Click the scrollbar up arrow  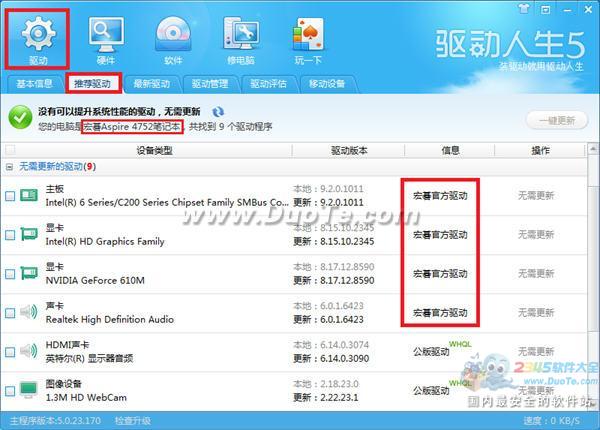pyautogui.click(x=593, y=149)
